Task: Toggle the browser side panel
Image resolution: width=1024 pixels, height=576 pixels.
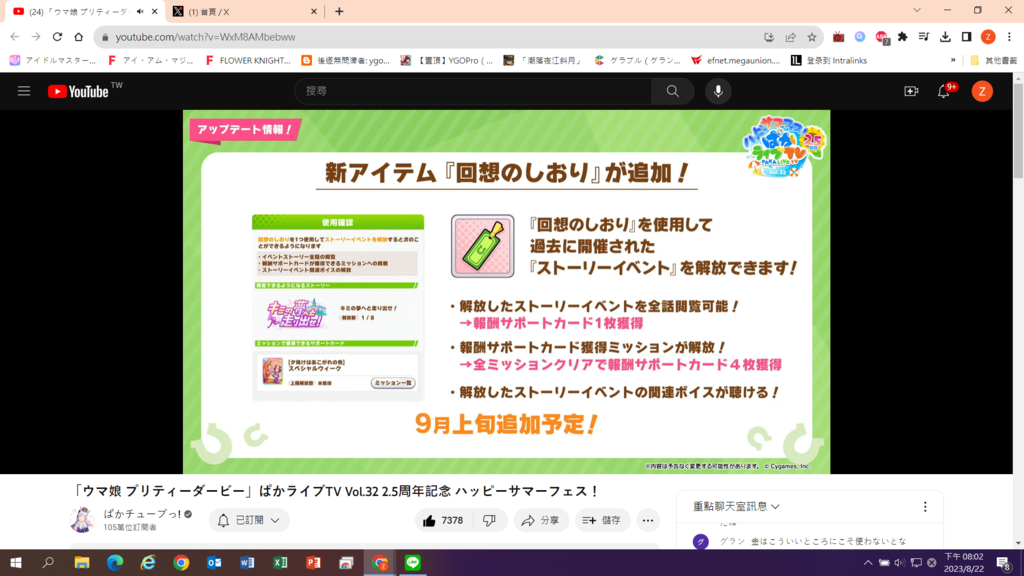Action: click(967, 37)
